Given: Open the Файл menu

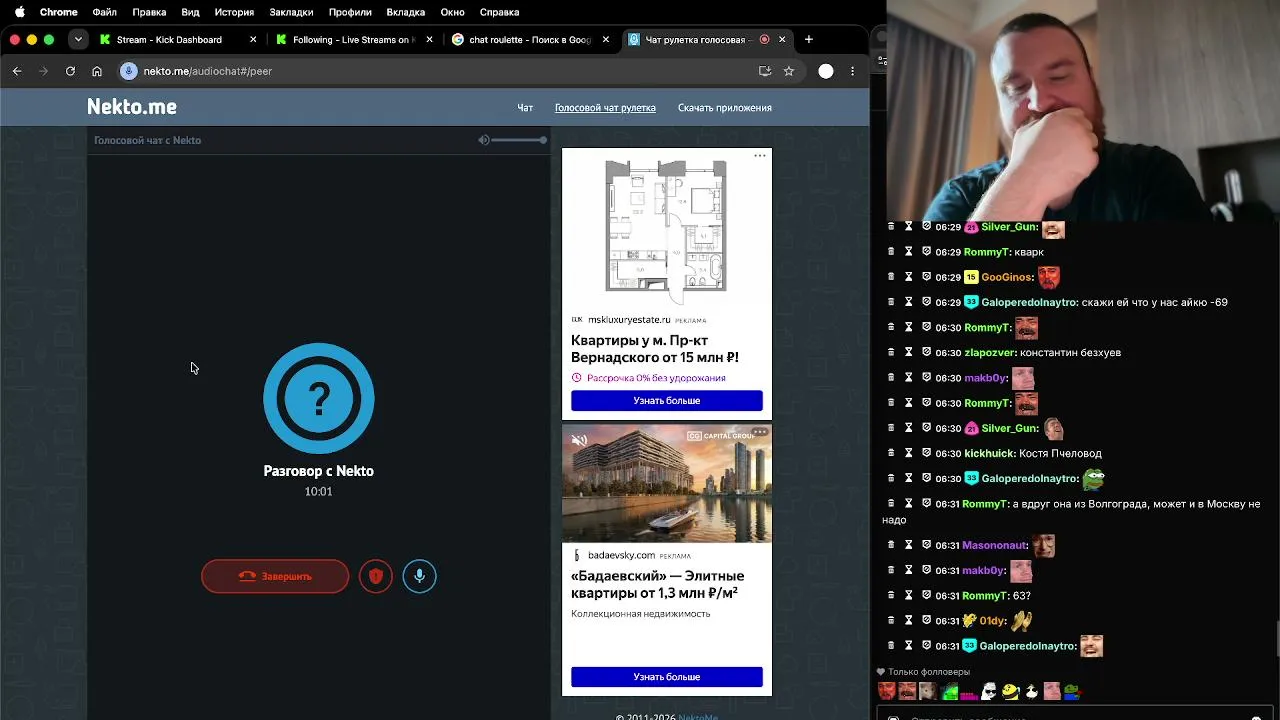Looking at the screenshot, I should (104, 12).
